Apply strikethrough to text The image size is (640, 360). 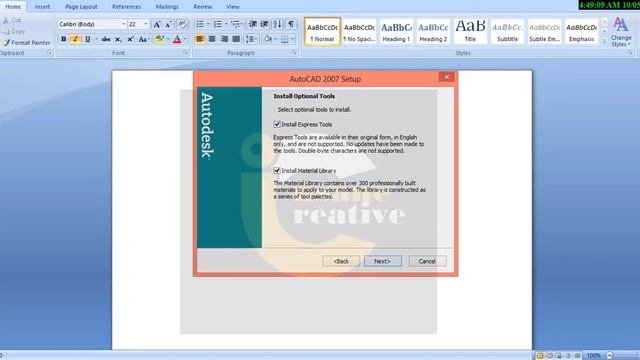coord(106,39)
